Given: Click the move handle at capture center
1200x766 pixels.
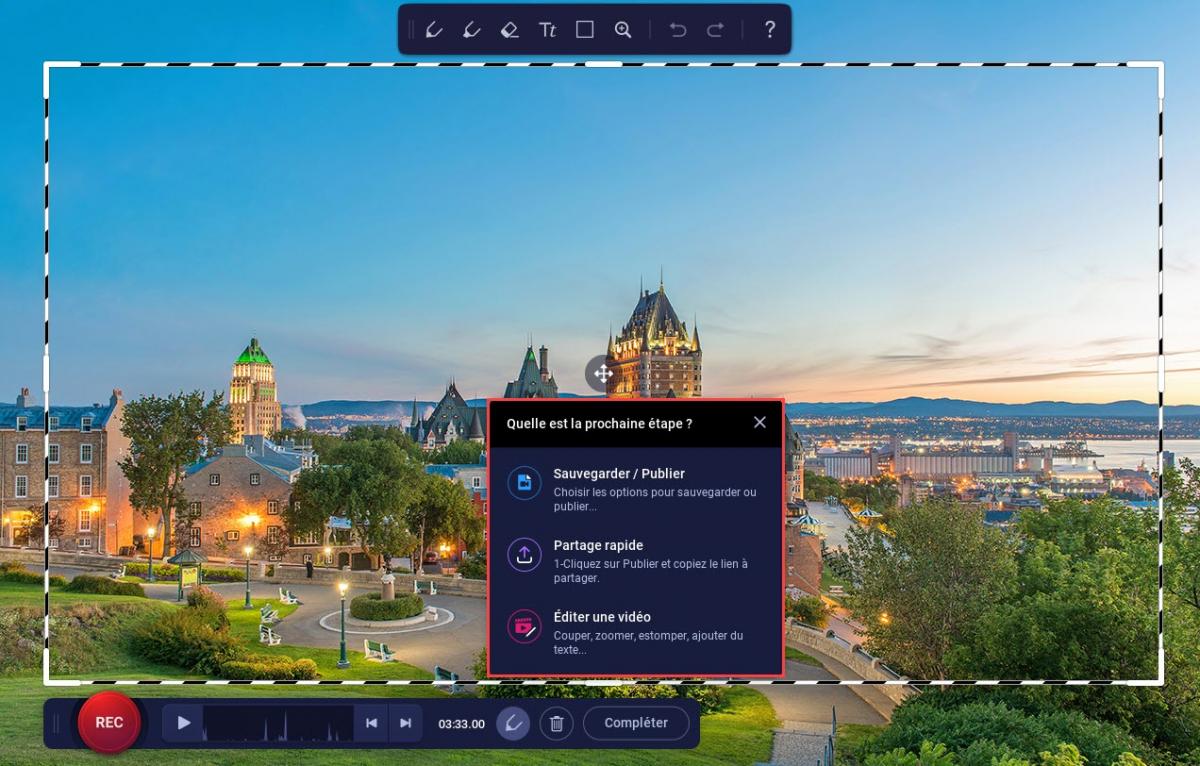Looking at the screenshot, I should click(602, 373).
